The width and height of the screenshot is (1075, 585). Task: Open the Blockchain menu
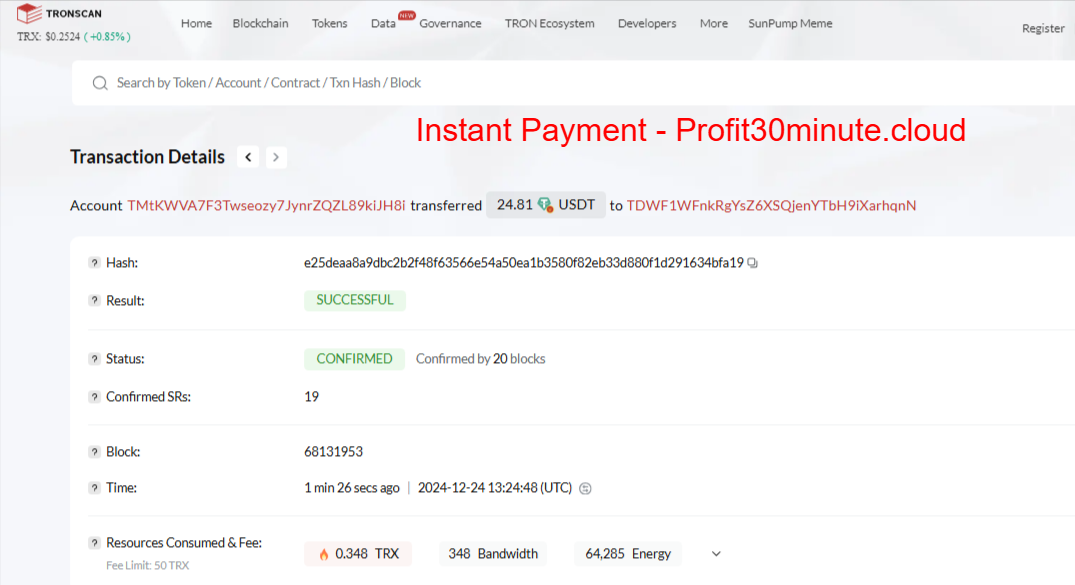tap(261, 23)
